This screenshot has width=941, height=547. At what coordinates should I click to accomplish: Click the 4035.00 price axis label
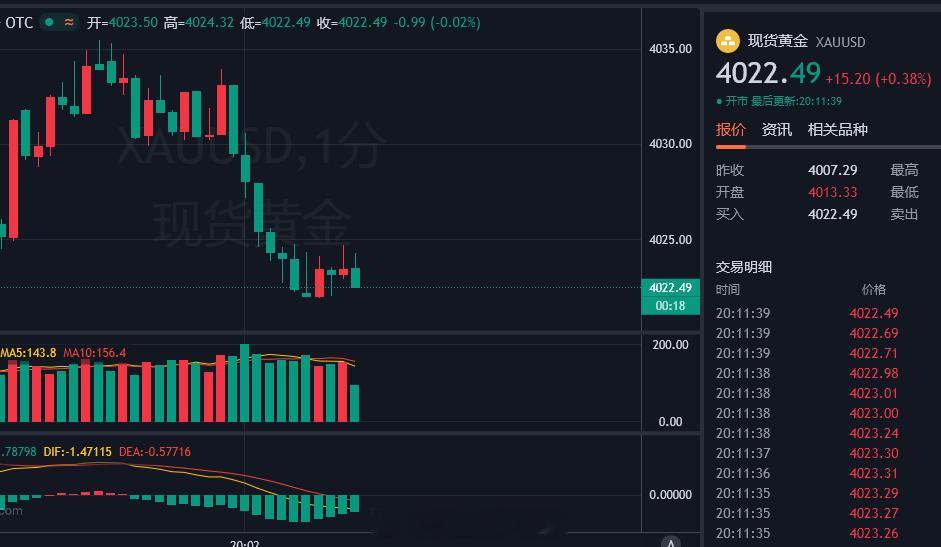(x=670, y=49)
